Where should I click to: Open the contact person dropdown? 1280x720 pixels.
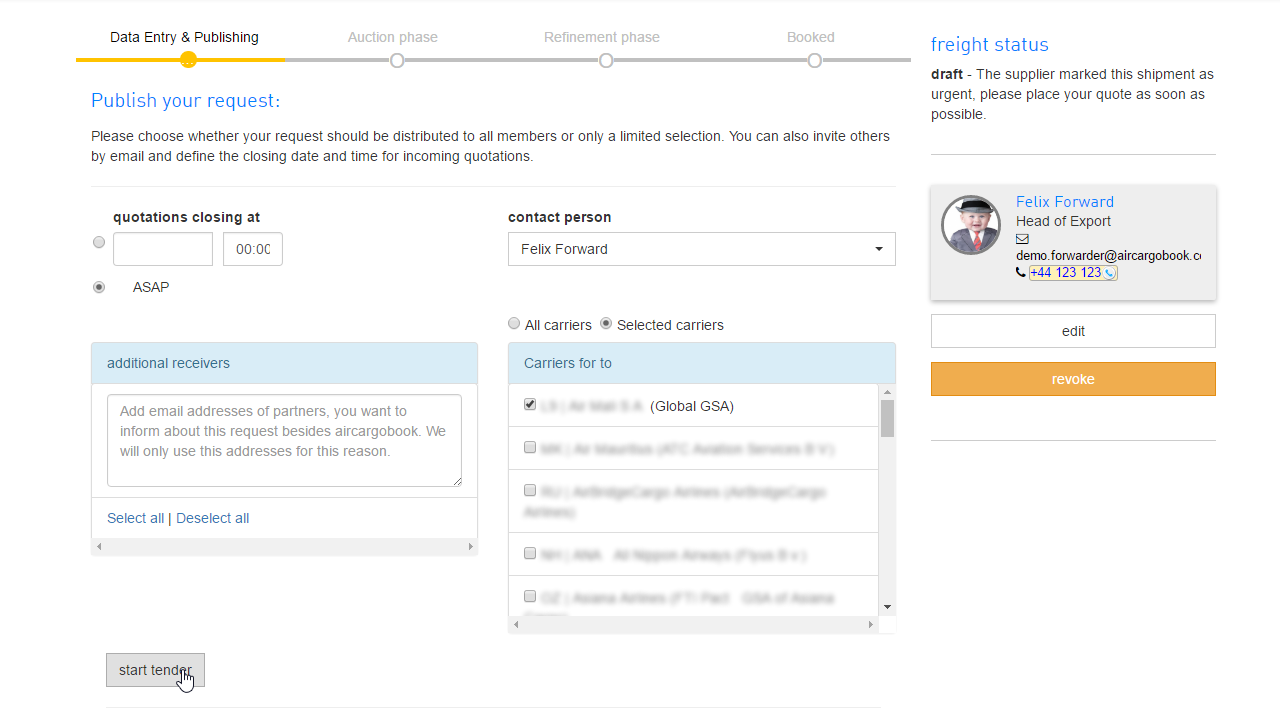tap(701, 249)
